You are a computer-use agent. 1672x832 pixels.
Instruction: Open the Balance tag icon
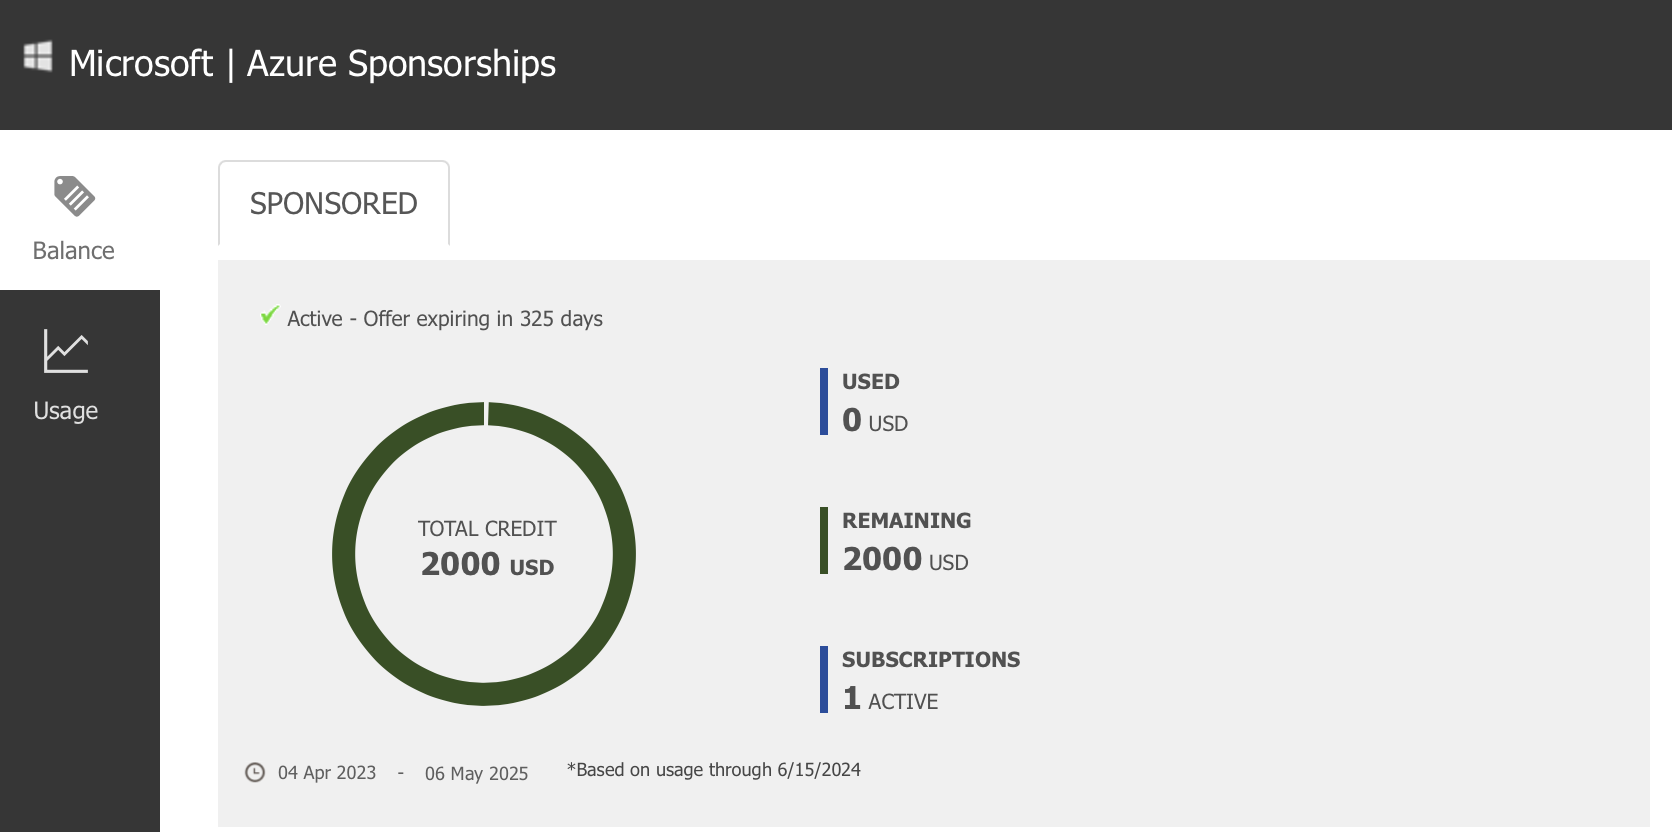tap(74, 196)
